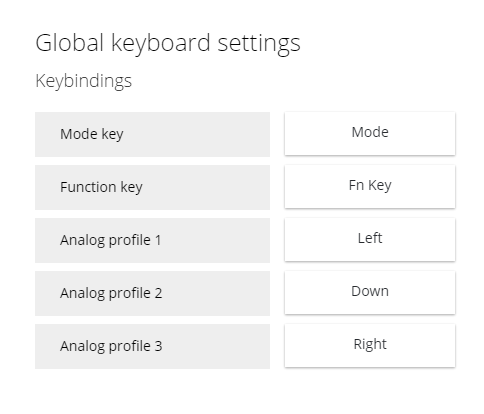Select the Left keybinding button

370,239
